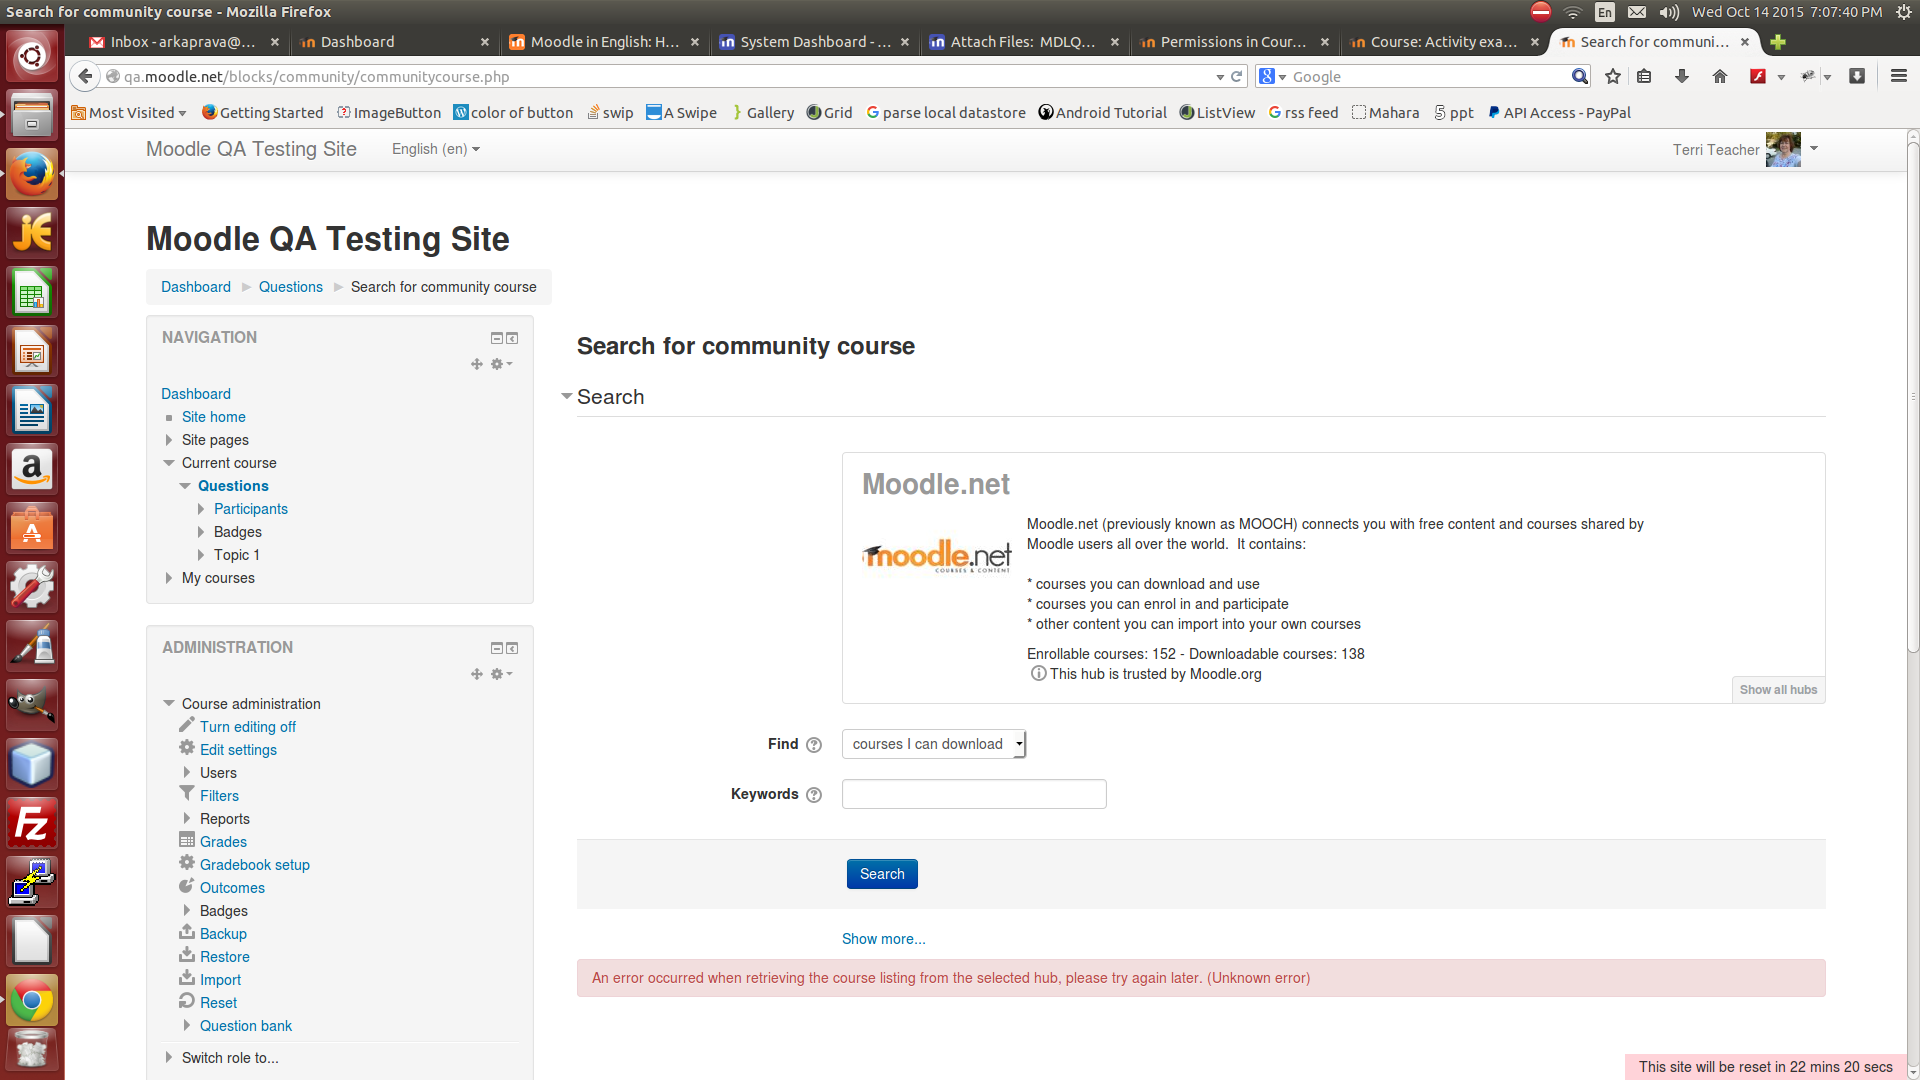Expand Switch role to... node
Image resolution: width=1920 pixels, height=1080 pixels.
168,1057
